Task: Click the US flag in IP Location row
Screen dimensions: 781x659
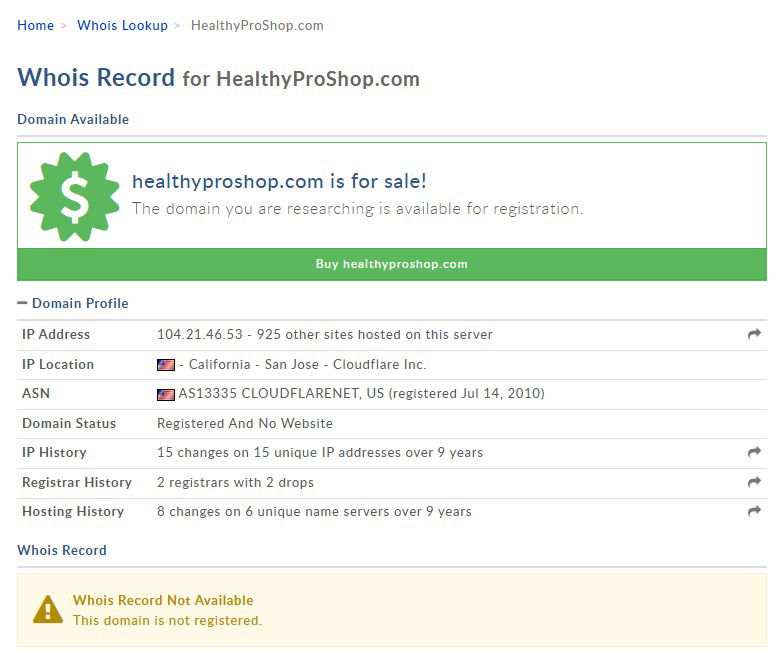Action: (166, 365)
